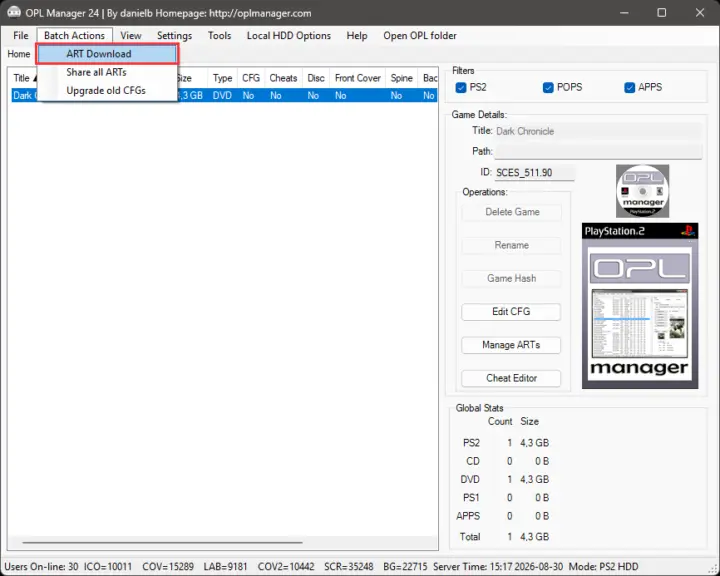Select ART Download from dropdown
Viewport: 720px width, 576px height.
[107, 54]
